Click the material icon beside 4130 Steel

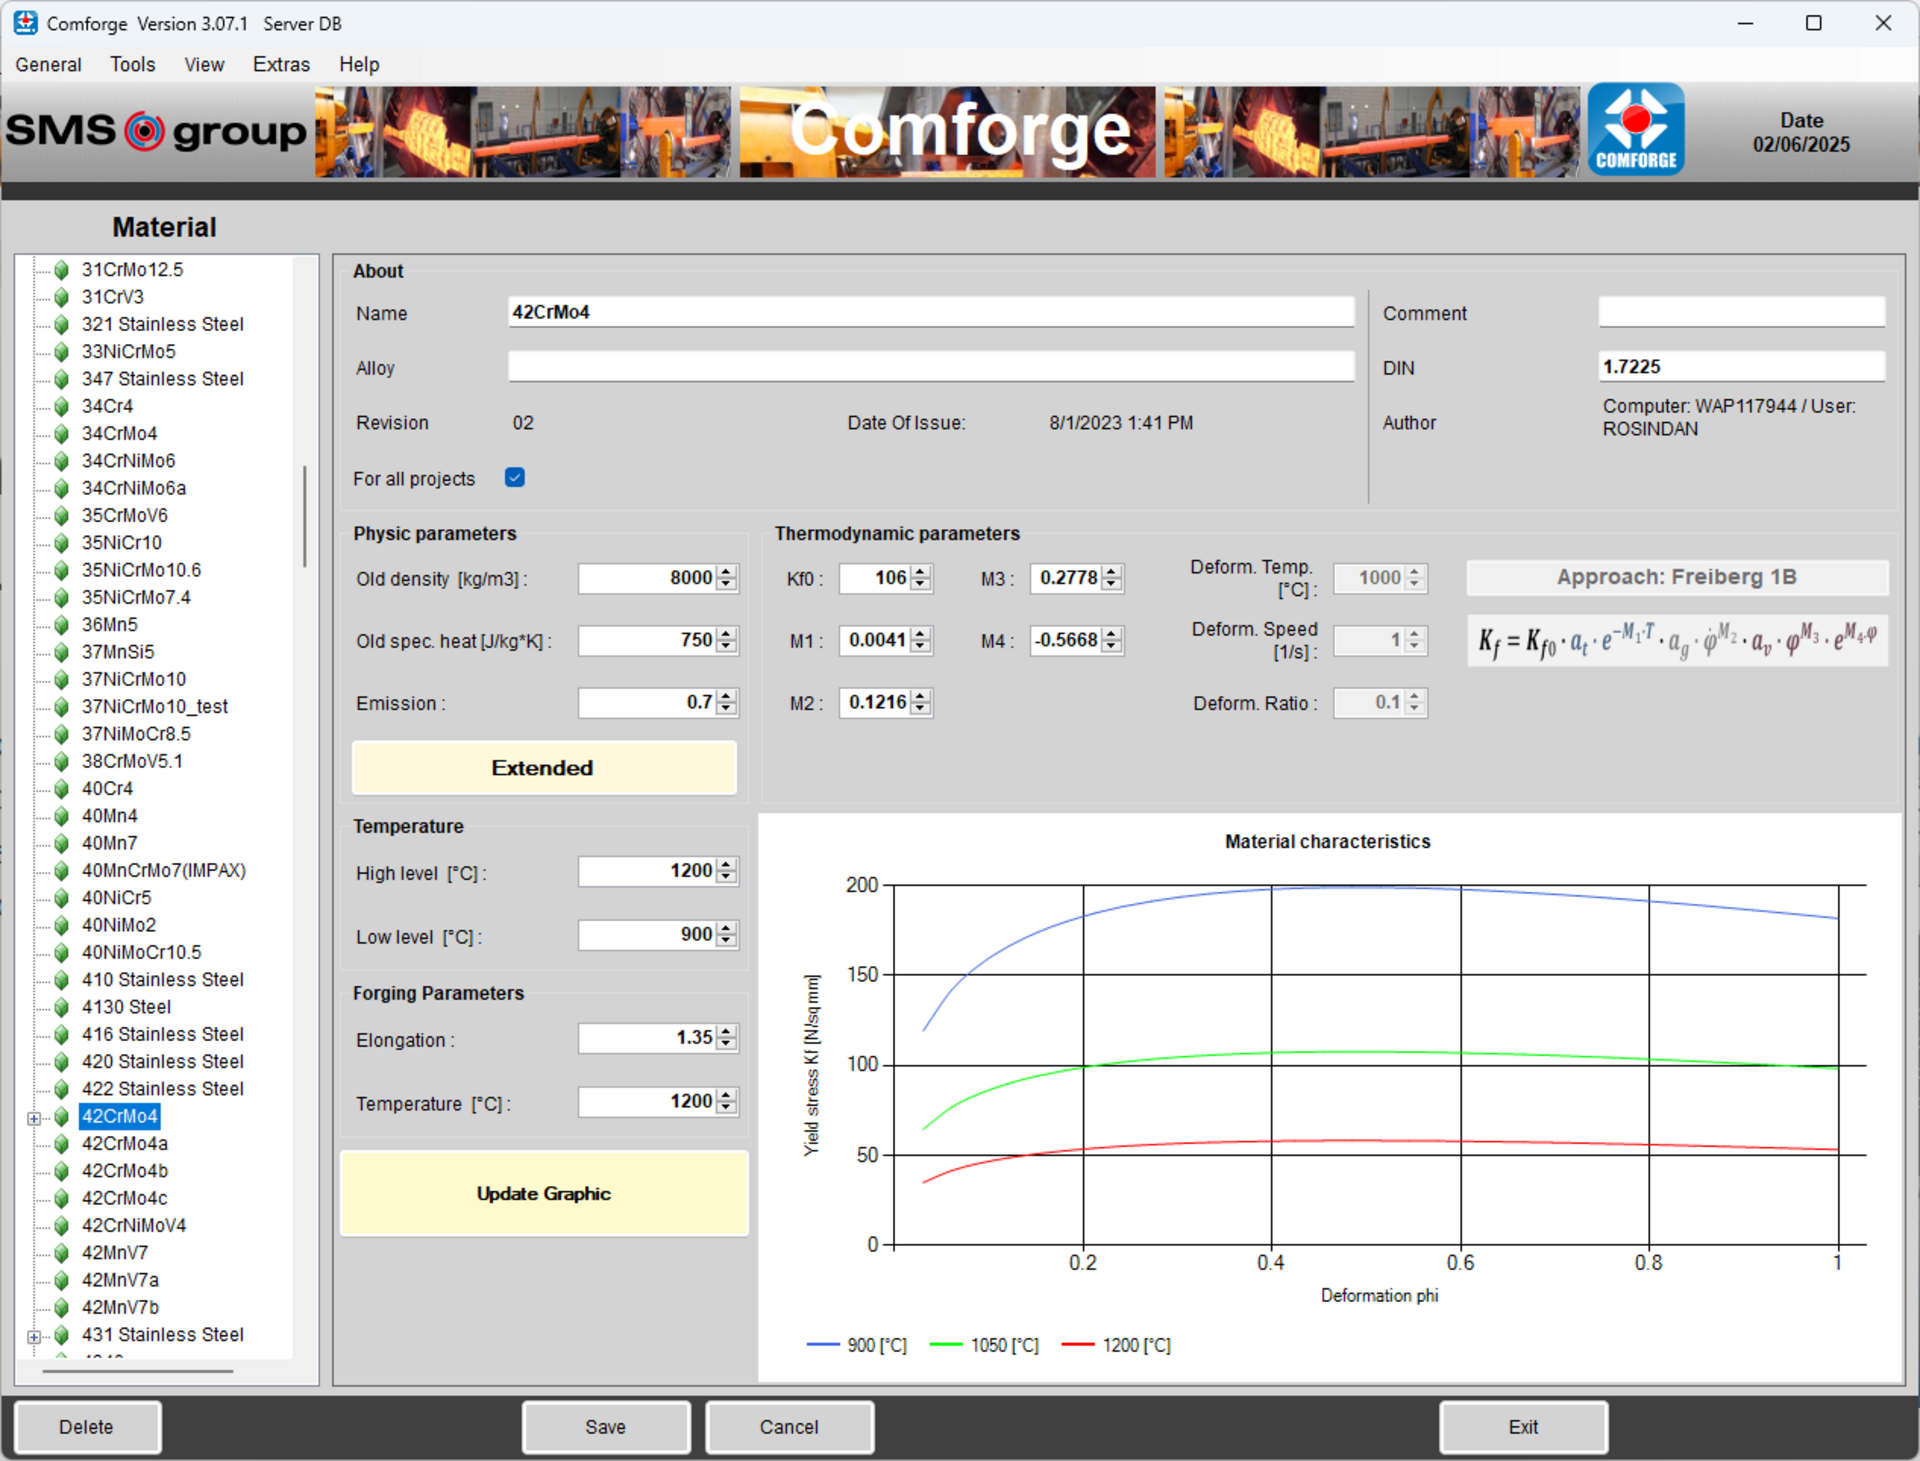[61, 1007]
